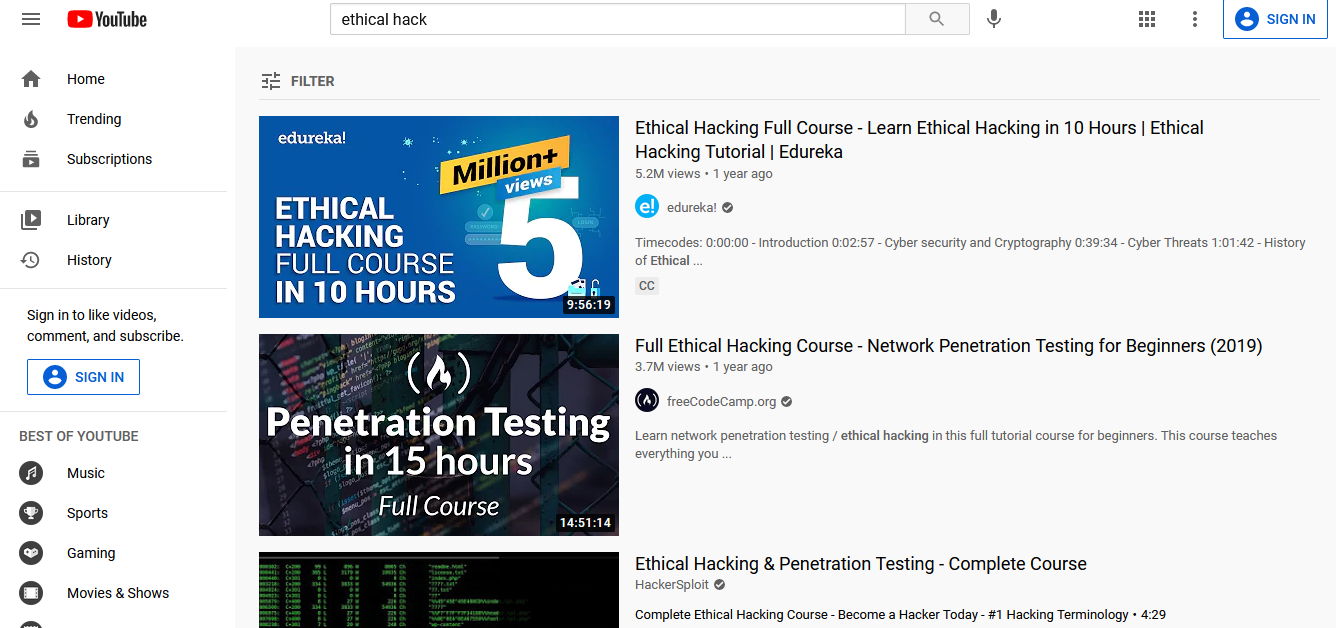Open the YouTube apps grid
Viewport: 1336px width, 628px height.
tap(1147, 19)
